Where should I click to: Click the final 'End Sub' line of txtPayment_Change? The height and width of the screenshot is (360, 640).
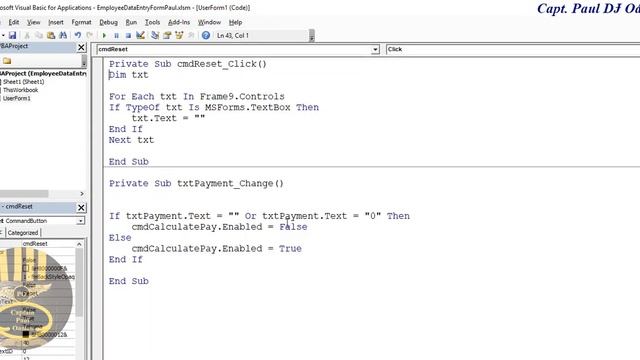[129, 281]
